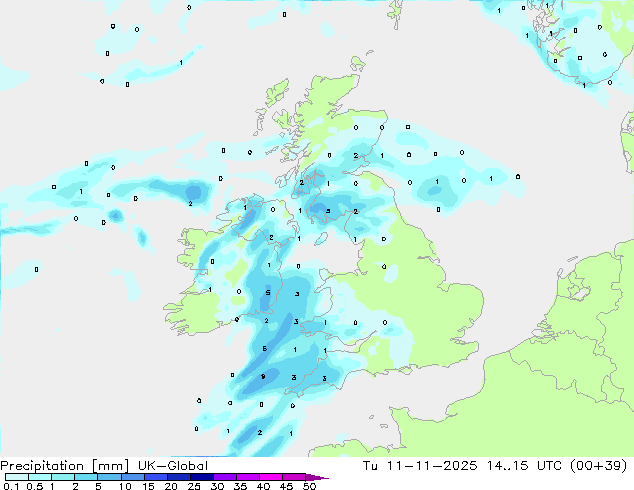Click the "14..15 UTC" time text

pyautogui.click(x=524, y=466)
